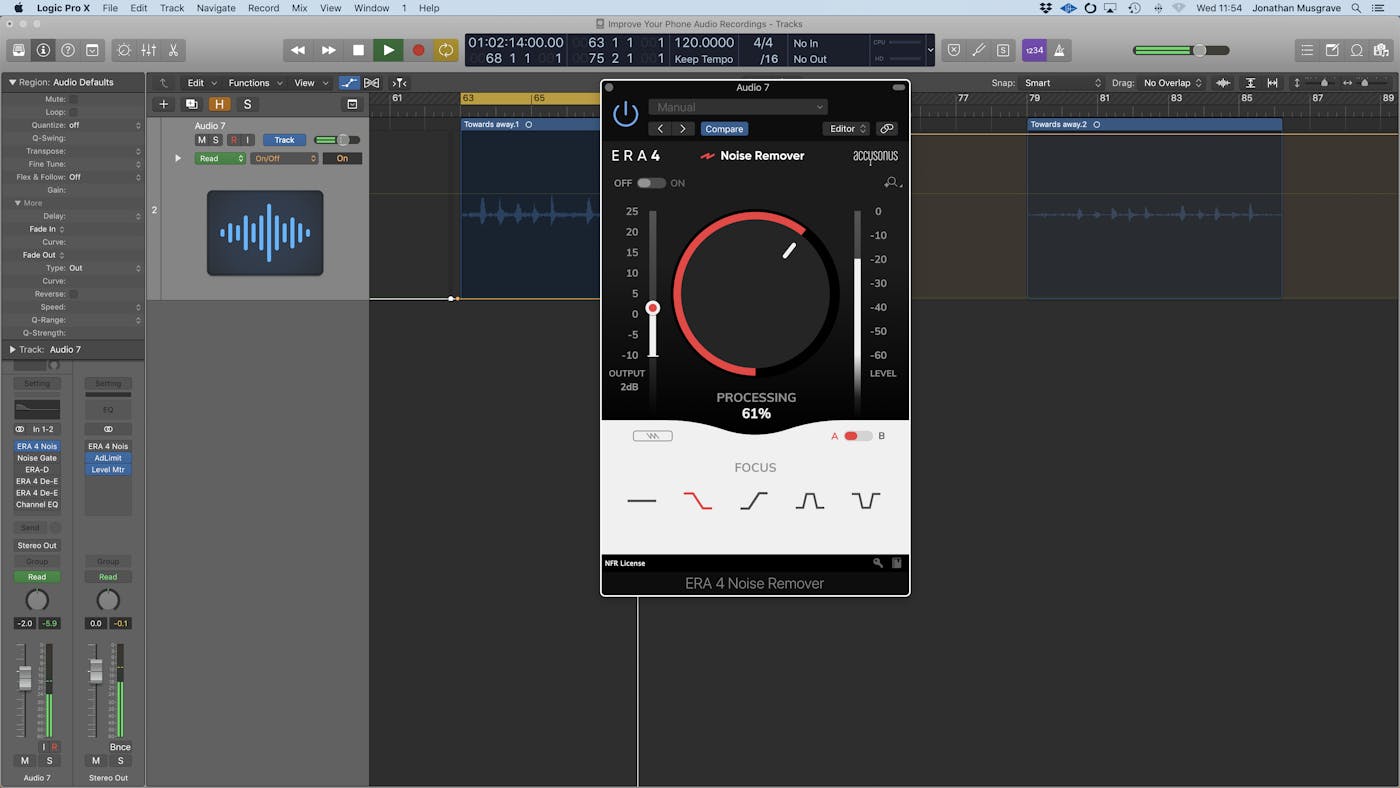Click the AdLimit plugin on Stereo Out
The width and height of the screenshot is (1400, 788).
pyautogui.click(x=108, y=458)
